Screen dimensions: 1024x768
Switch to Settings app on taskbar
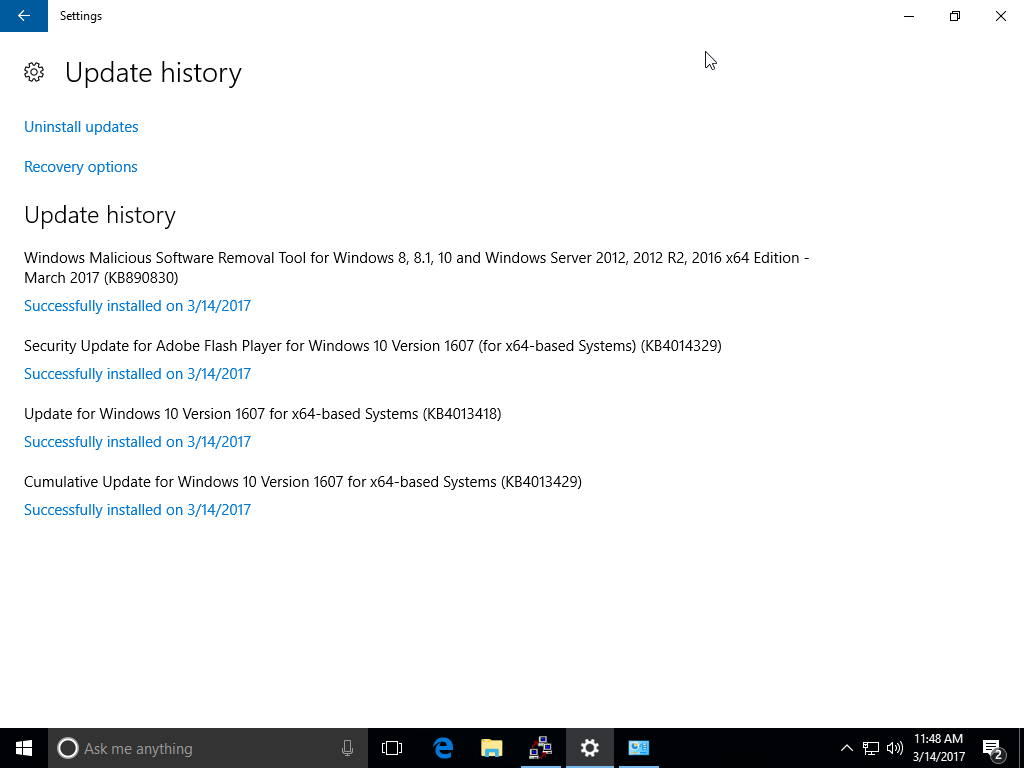pos(590,748)
